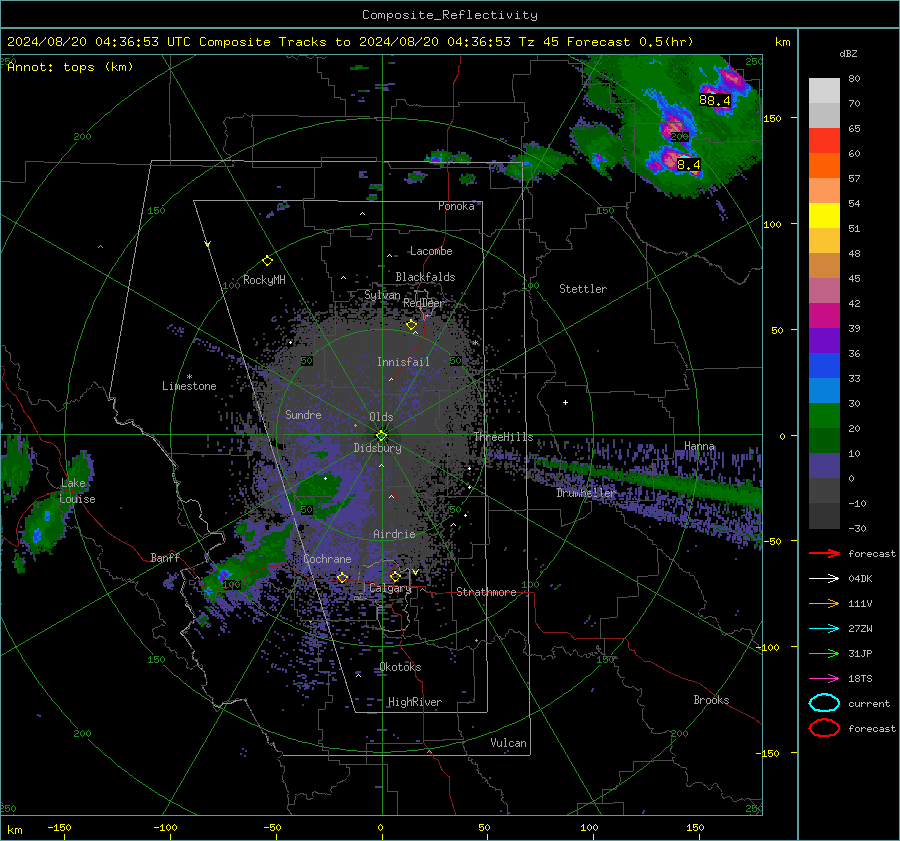Screen dimensions: 900x841
Task: Click the Banff town label
Action: pyautogui.click(x=165, y=557)
